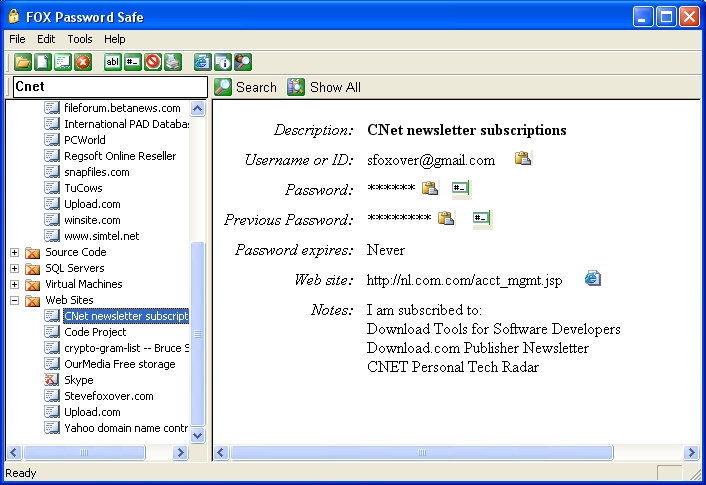Reveal the Previous Password with '#_' icon

click(481, 218)
